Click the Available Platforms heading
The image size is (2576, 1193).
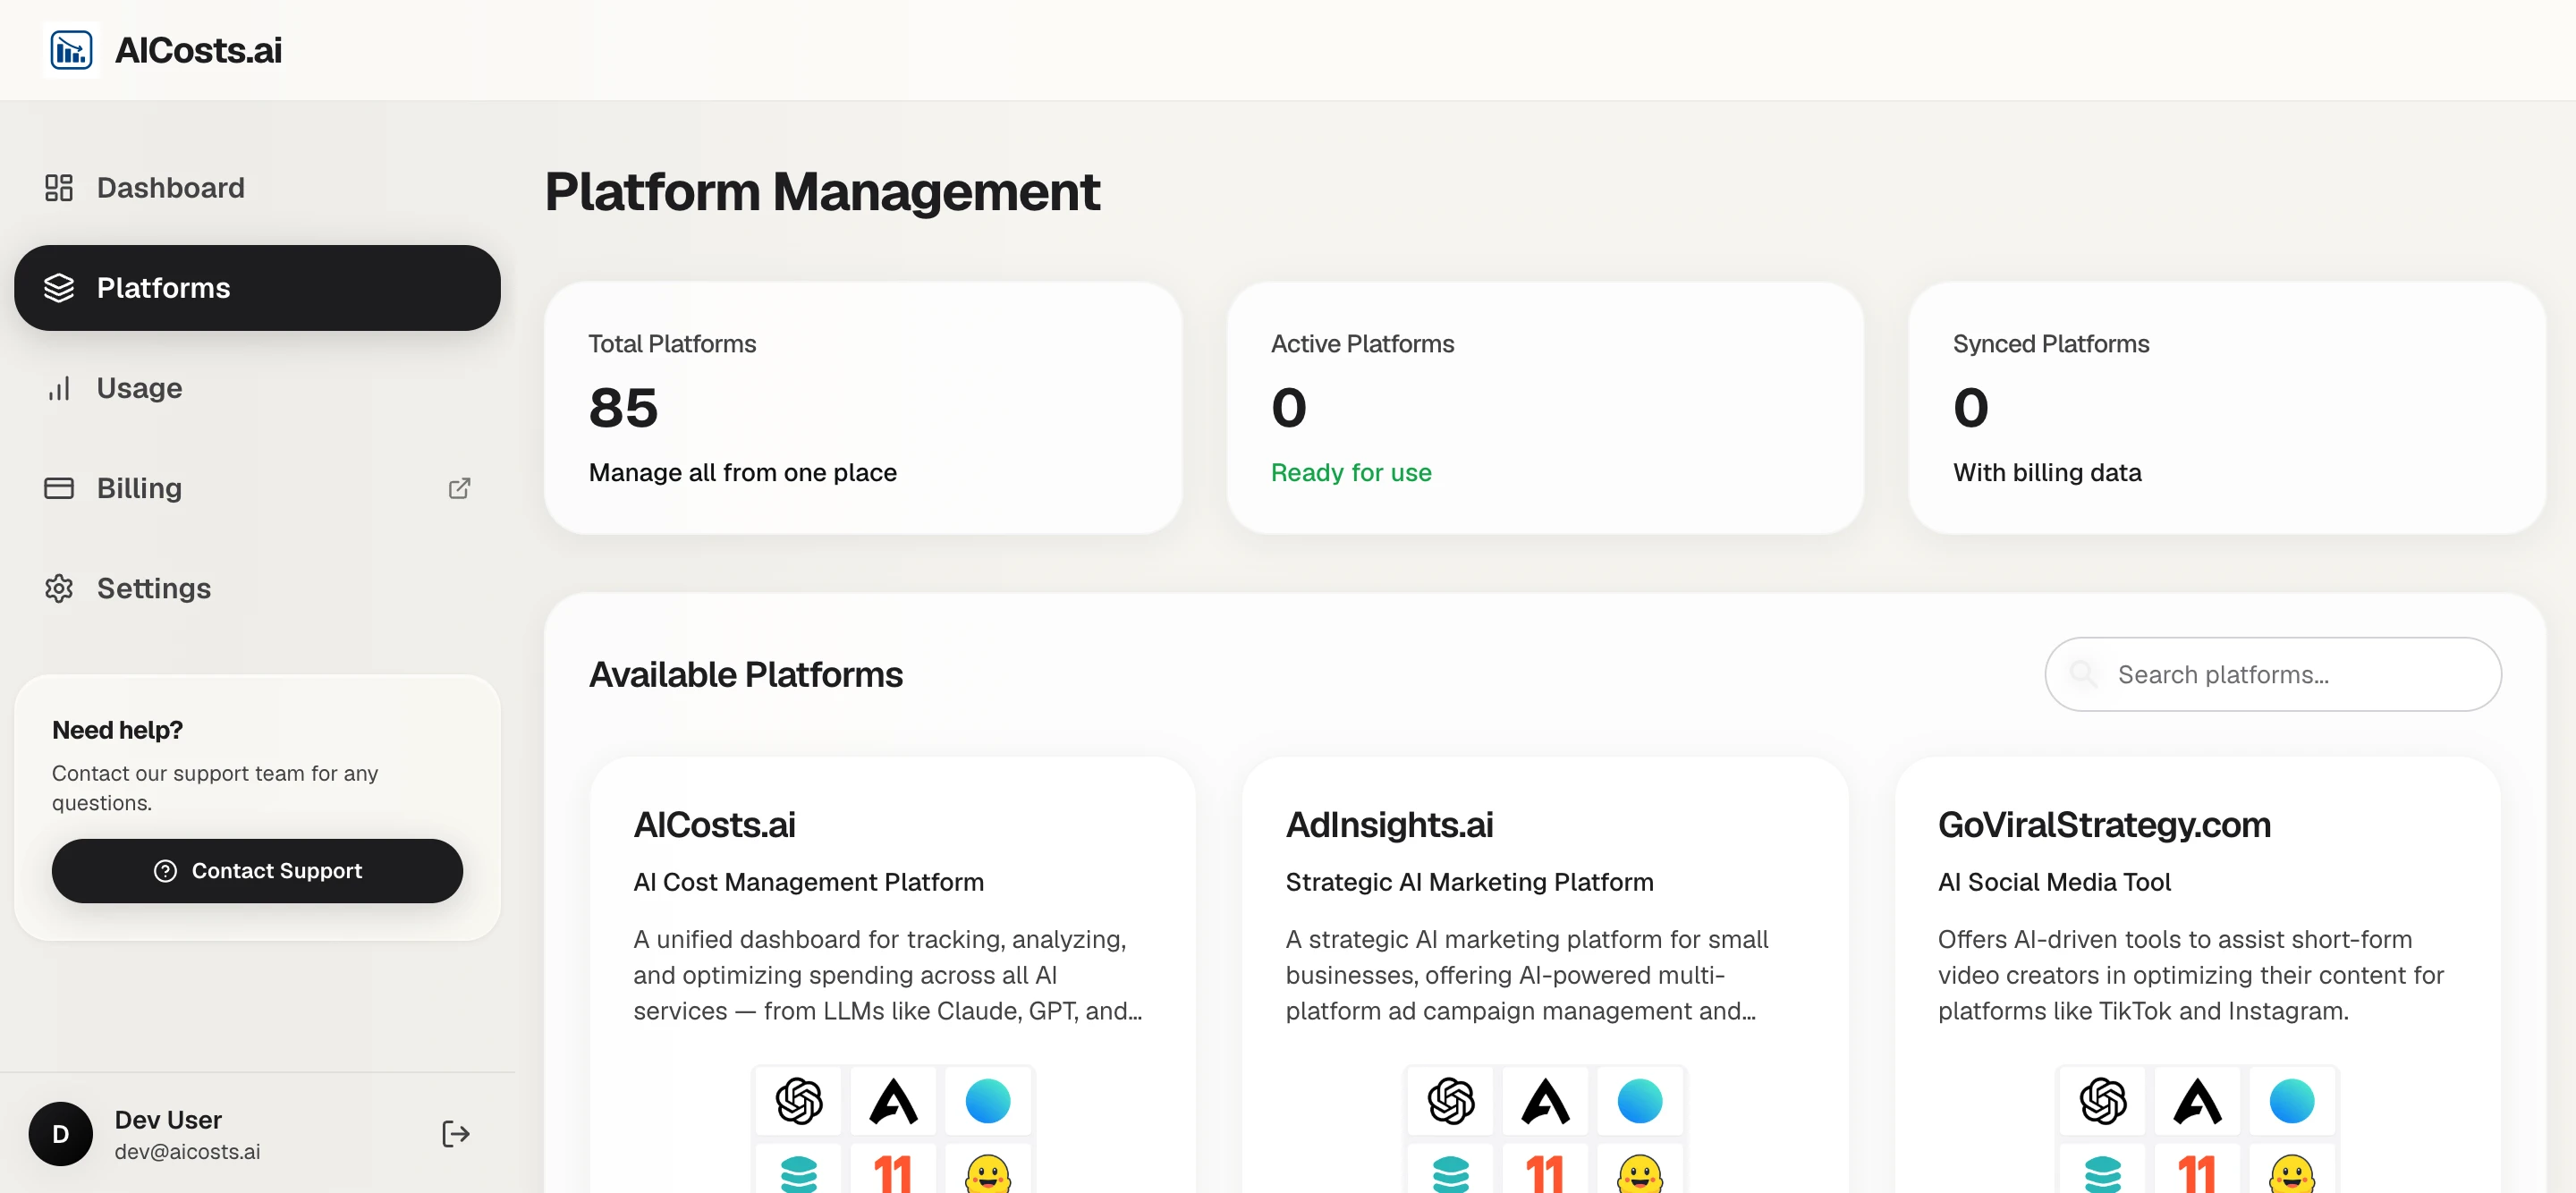(745, 675)
